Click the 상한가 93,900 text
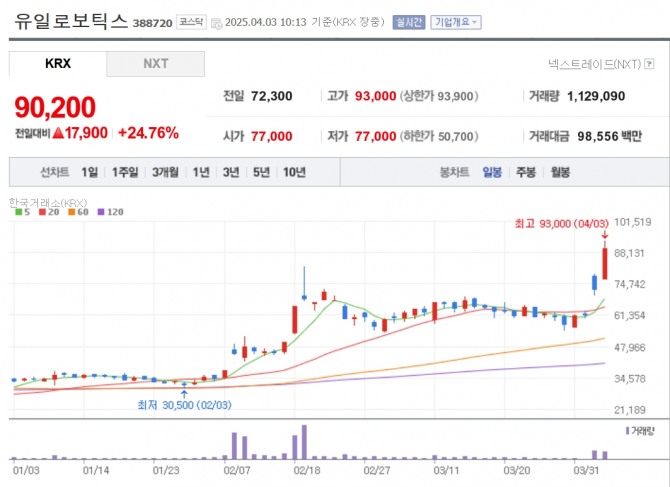Image resolution: width=670 pixels, height=487 pixels. tap(439, 96)
